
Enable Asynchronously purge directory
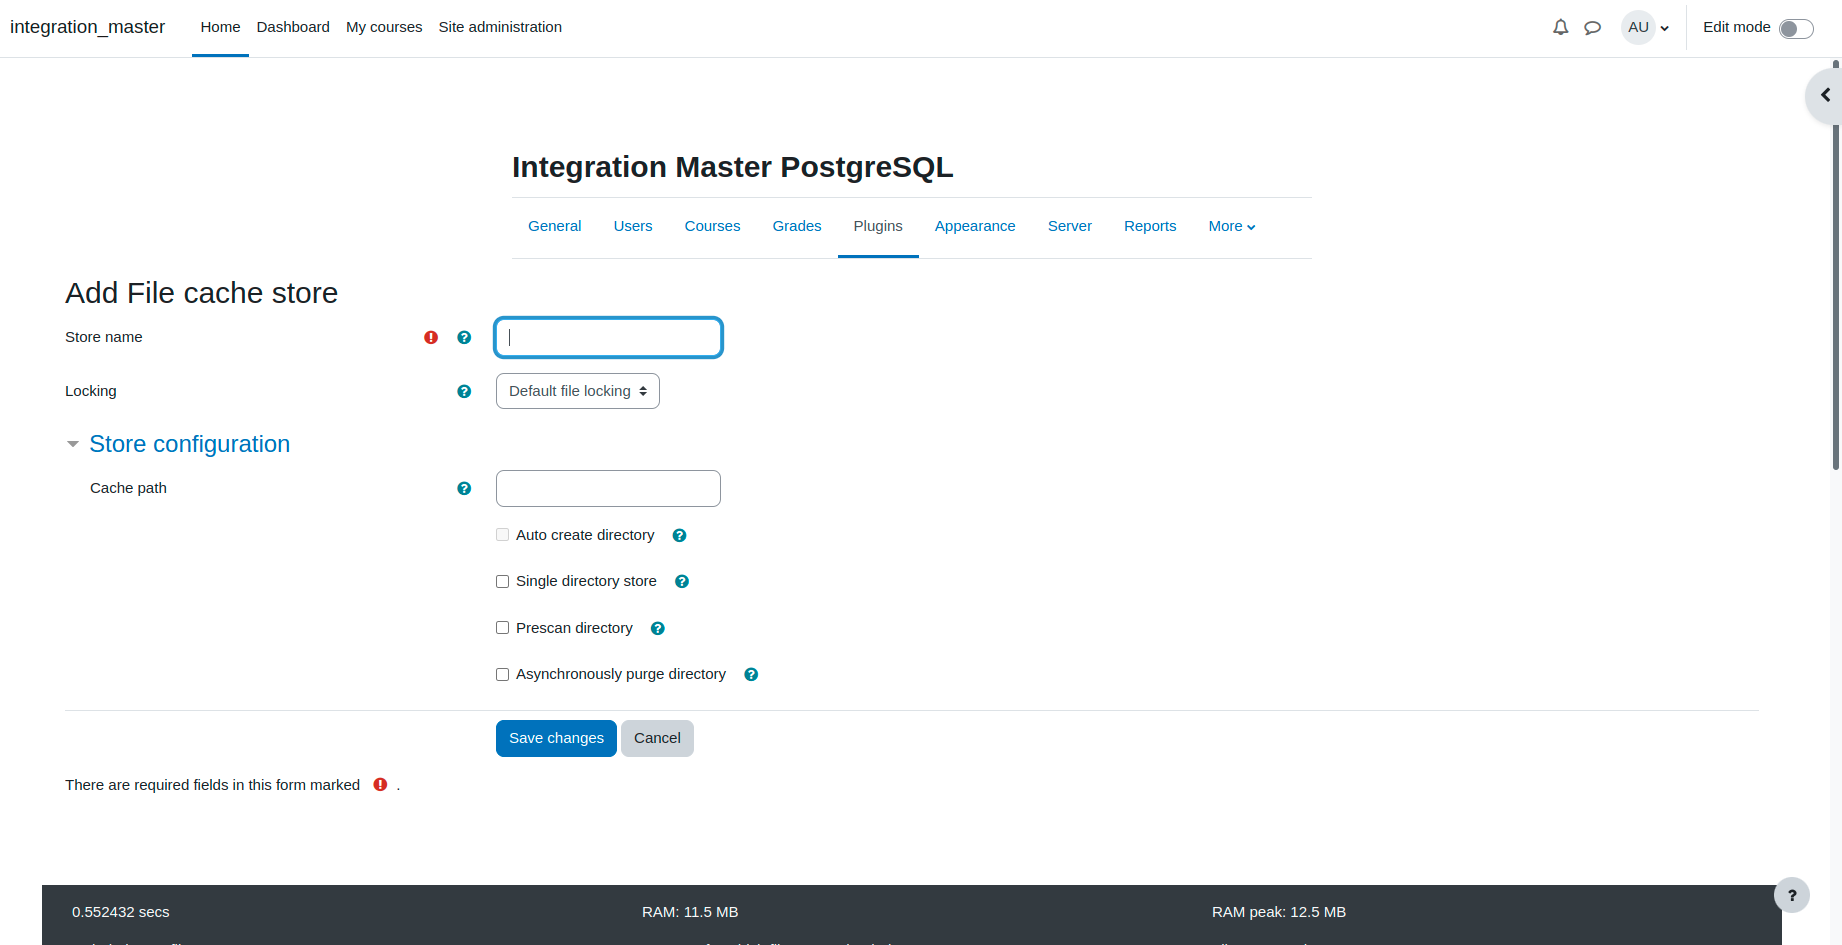pos(503,674)
